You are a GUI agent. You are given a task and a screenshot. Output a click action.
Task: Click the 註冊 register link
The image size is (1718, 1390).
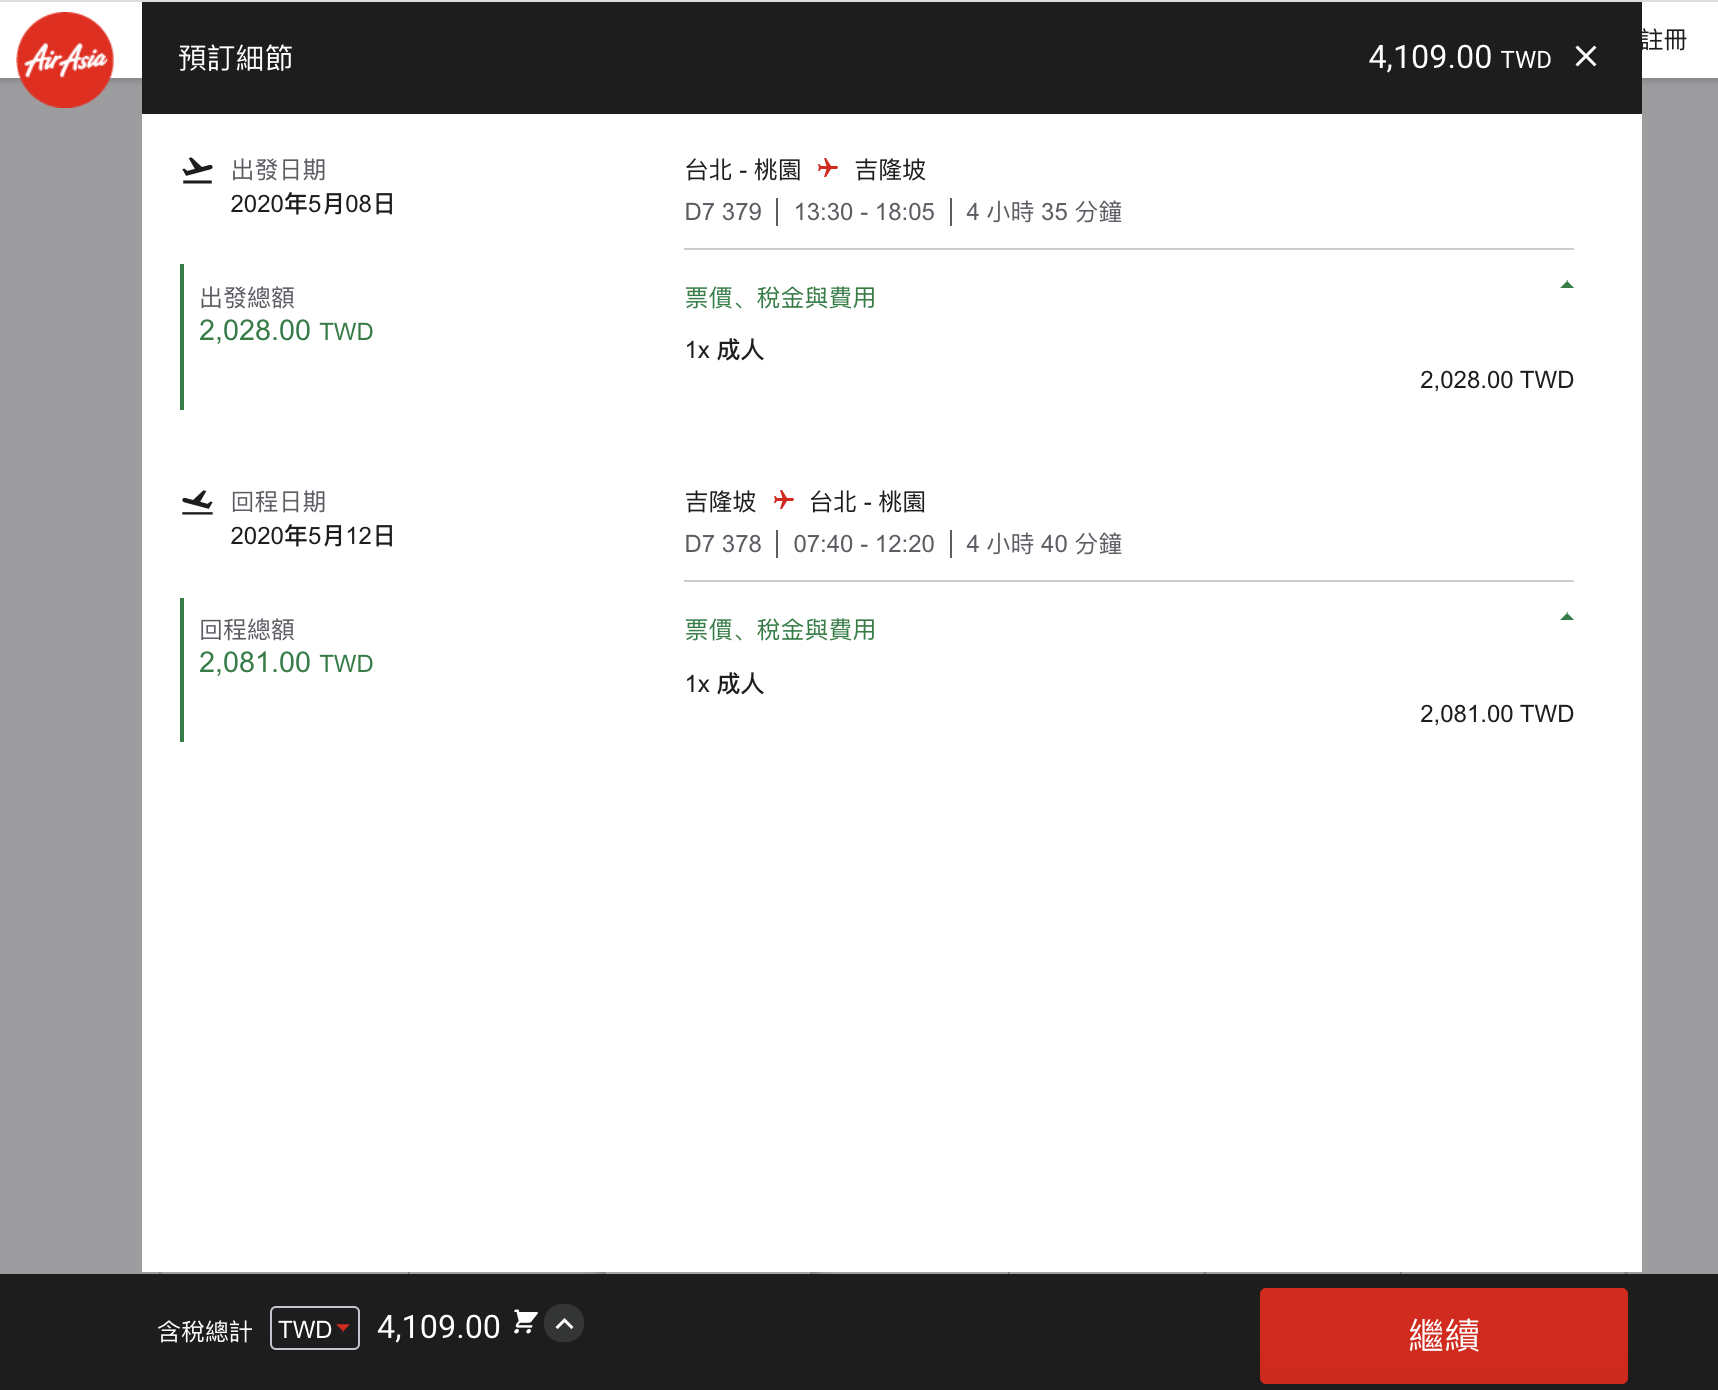pos(1664,40)
